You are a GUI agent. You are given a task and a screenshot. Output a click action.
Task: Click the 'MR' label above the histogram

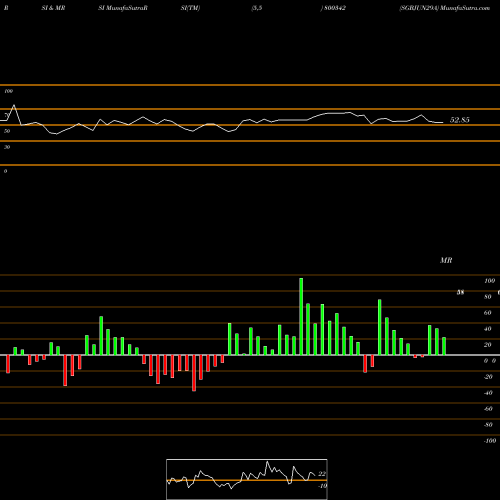(x=446, y=260)
